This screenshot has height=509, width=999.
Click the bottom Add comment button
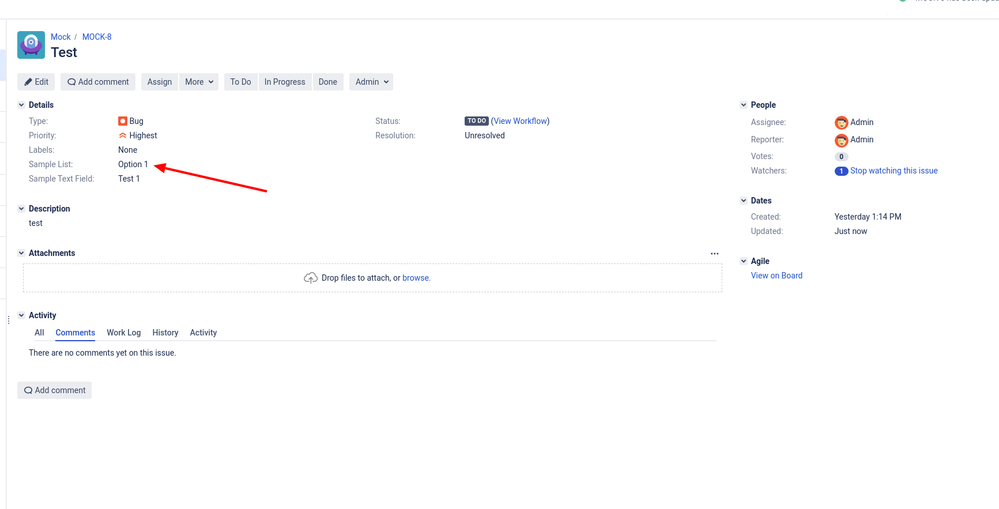tap(54, 390)
